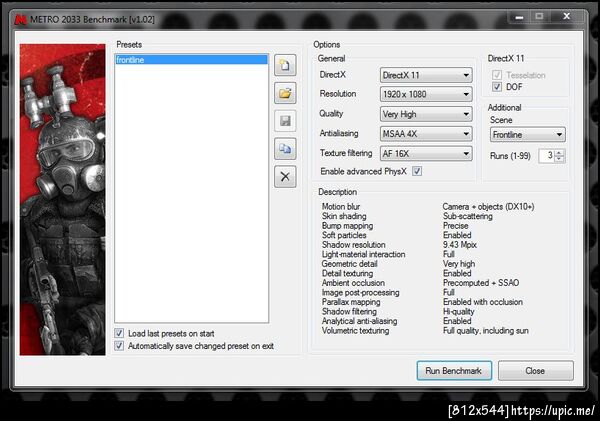
Task: Open a preset with the folder icon
Action: tap(285, 93)
